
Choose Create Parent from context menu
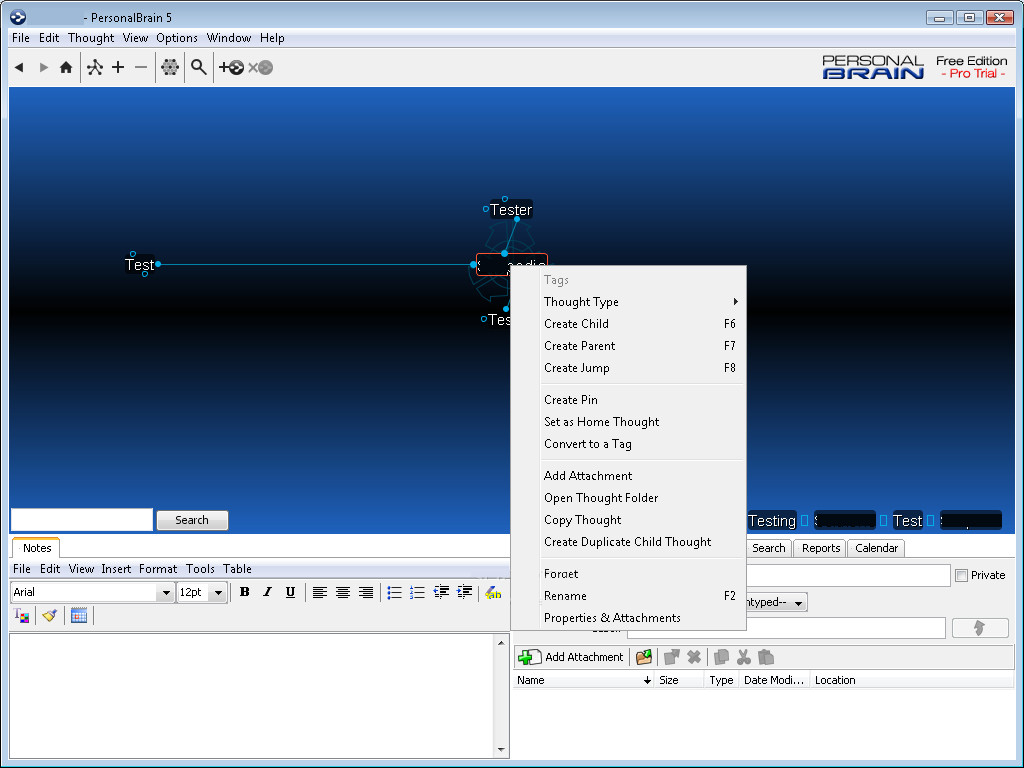coord(643,346)
